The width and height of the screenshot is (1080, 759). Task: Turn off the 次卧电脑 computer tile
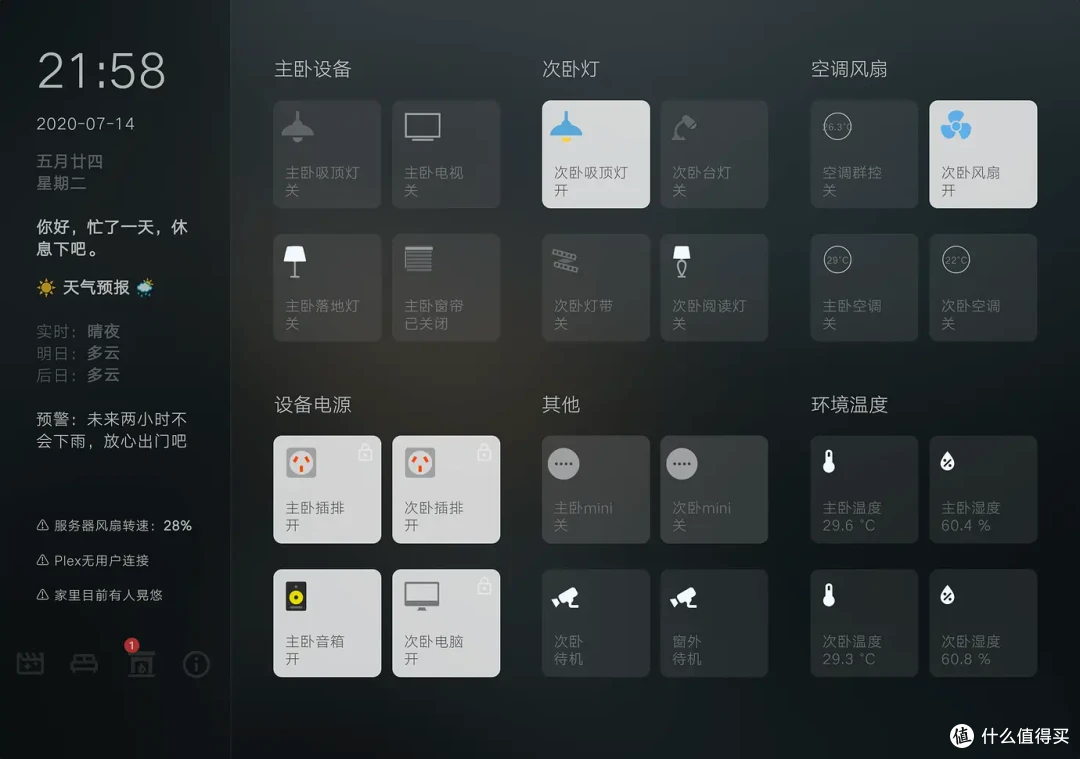(446, 623)
